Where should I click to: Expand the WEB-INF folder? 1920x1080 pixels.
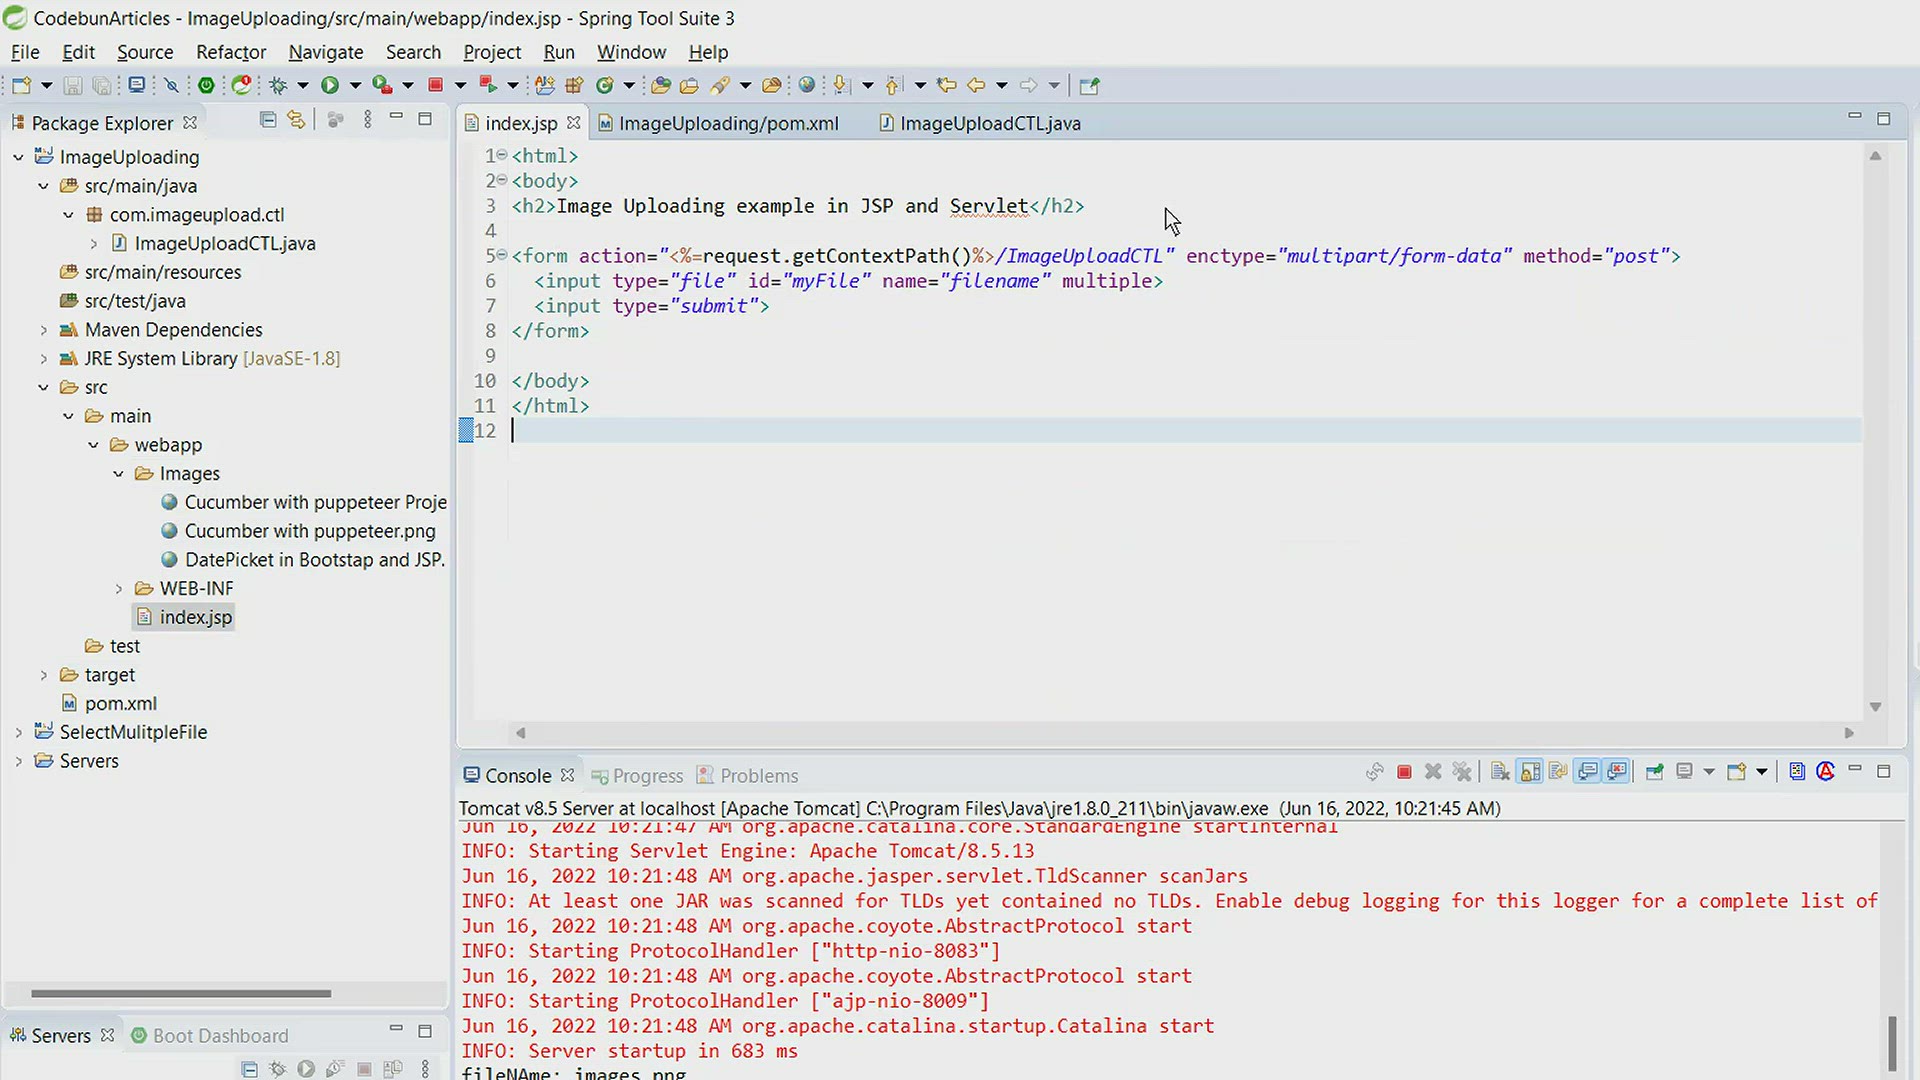coord(118,589)
